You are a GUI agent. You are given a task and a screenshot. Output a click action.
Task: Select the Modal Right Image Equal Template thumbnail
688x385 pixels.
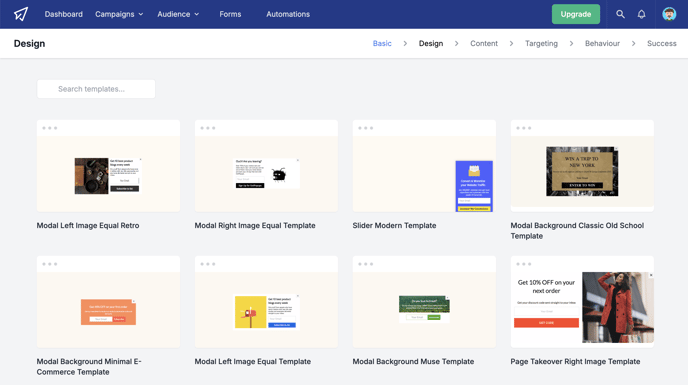point(266,166)
